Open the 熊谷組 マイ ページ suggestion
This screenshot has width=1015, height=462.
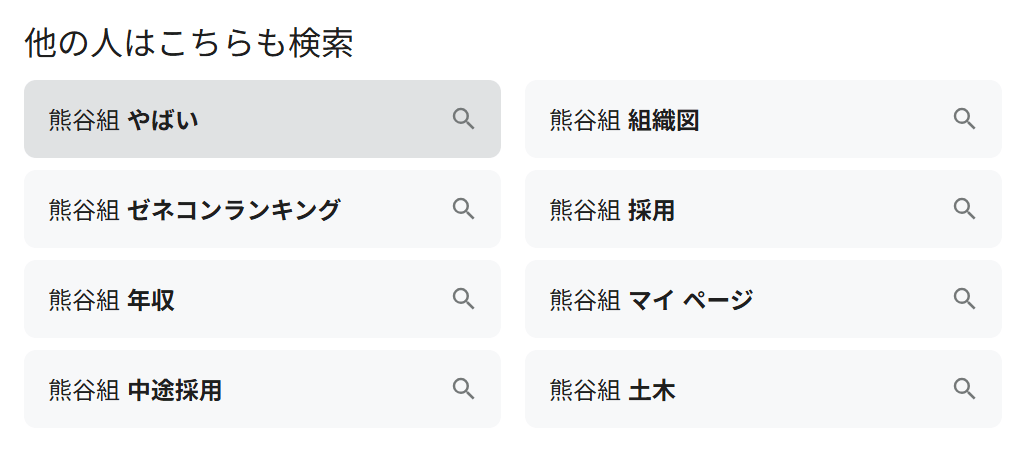651,300
